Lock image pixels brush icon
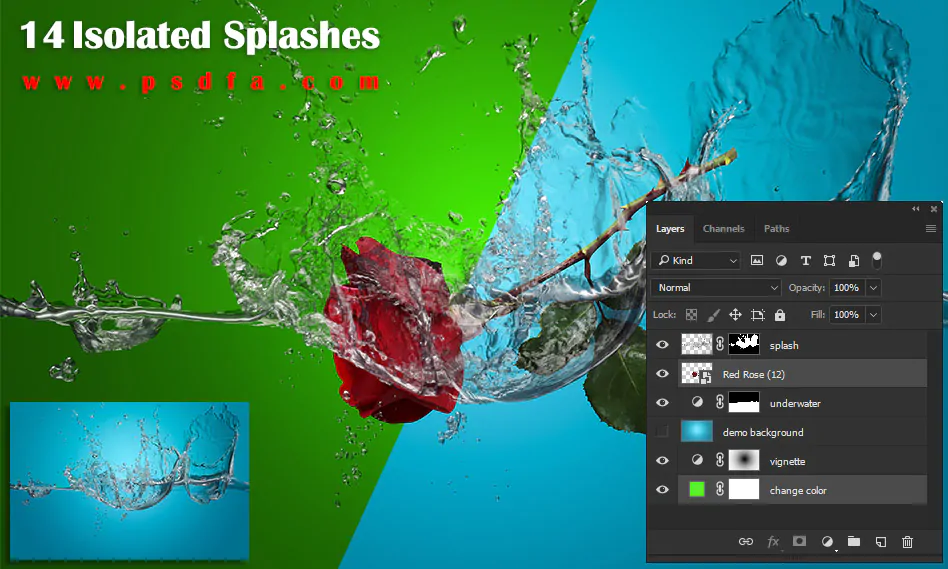 [713, 315]
